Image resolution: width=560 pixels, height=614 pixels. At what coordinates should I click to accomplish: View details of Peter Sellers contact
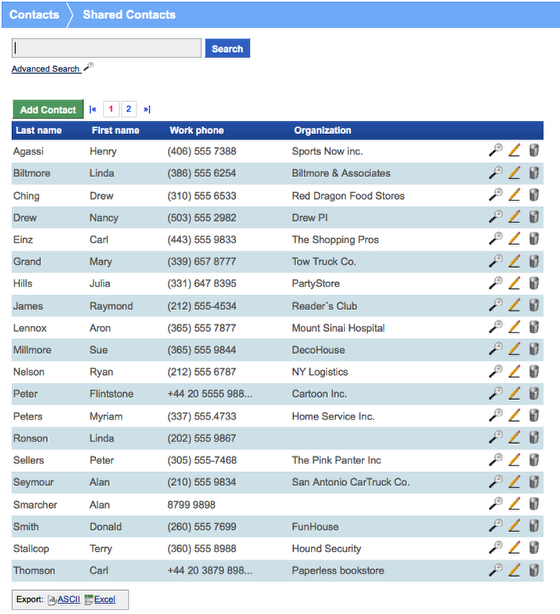click(x=495, y=459)
